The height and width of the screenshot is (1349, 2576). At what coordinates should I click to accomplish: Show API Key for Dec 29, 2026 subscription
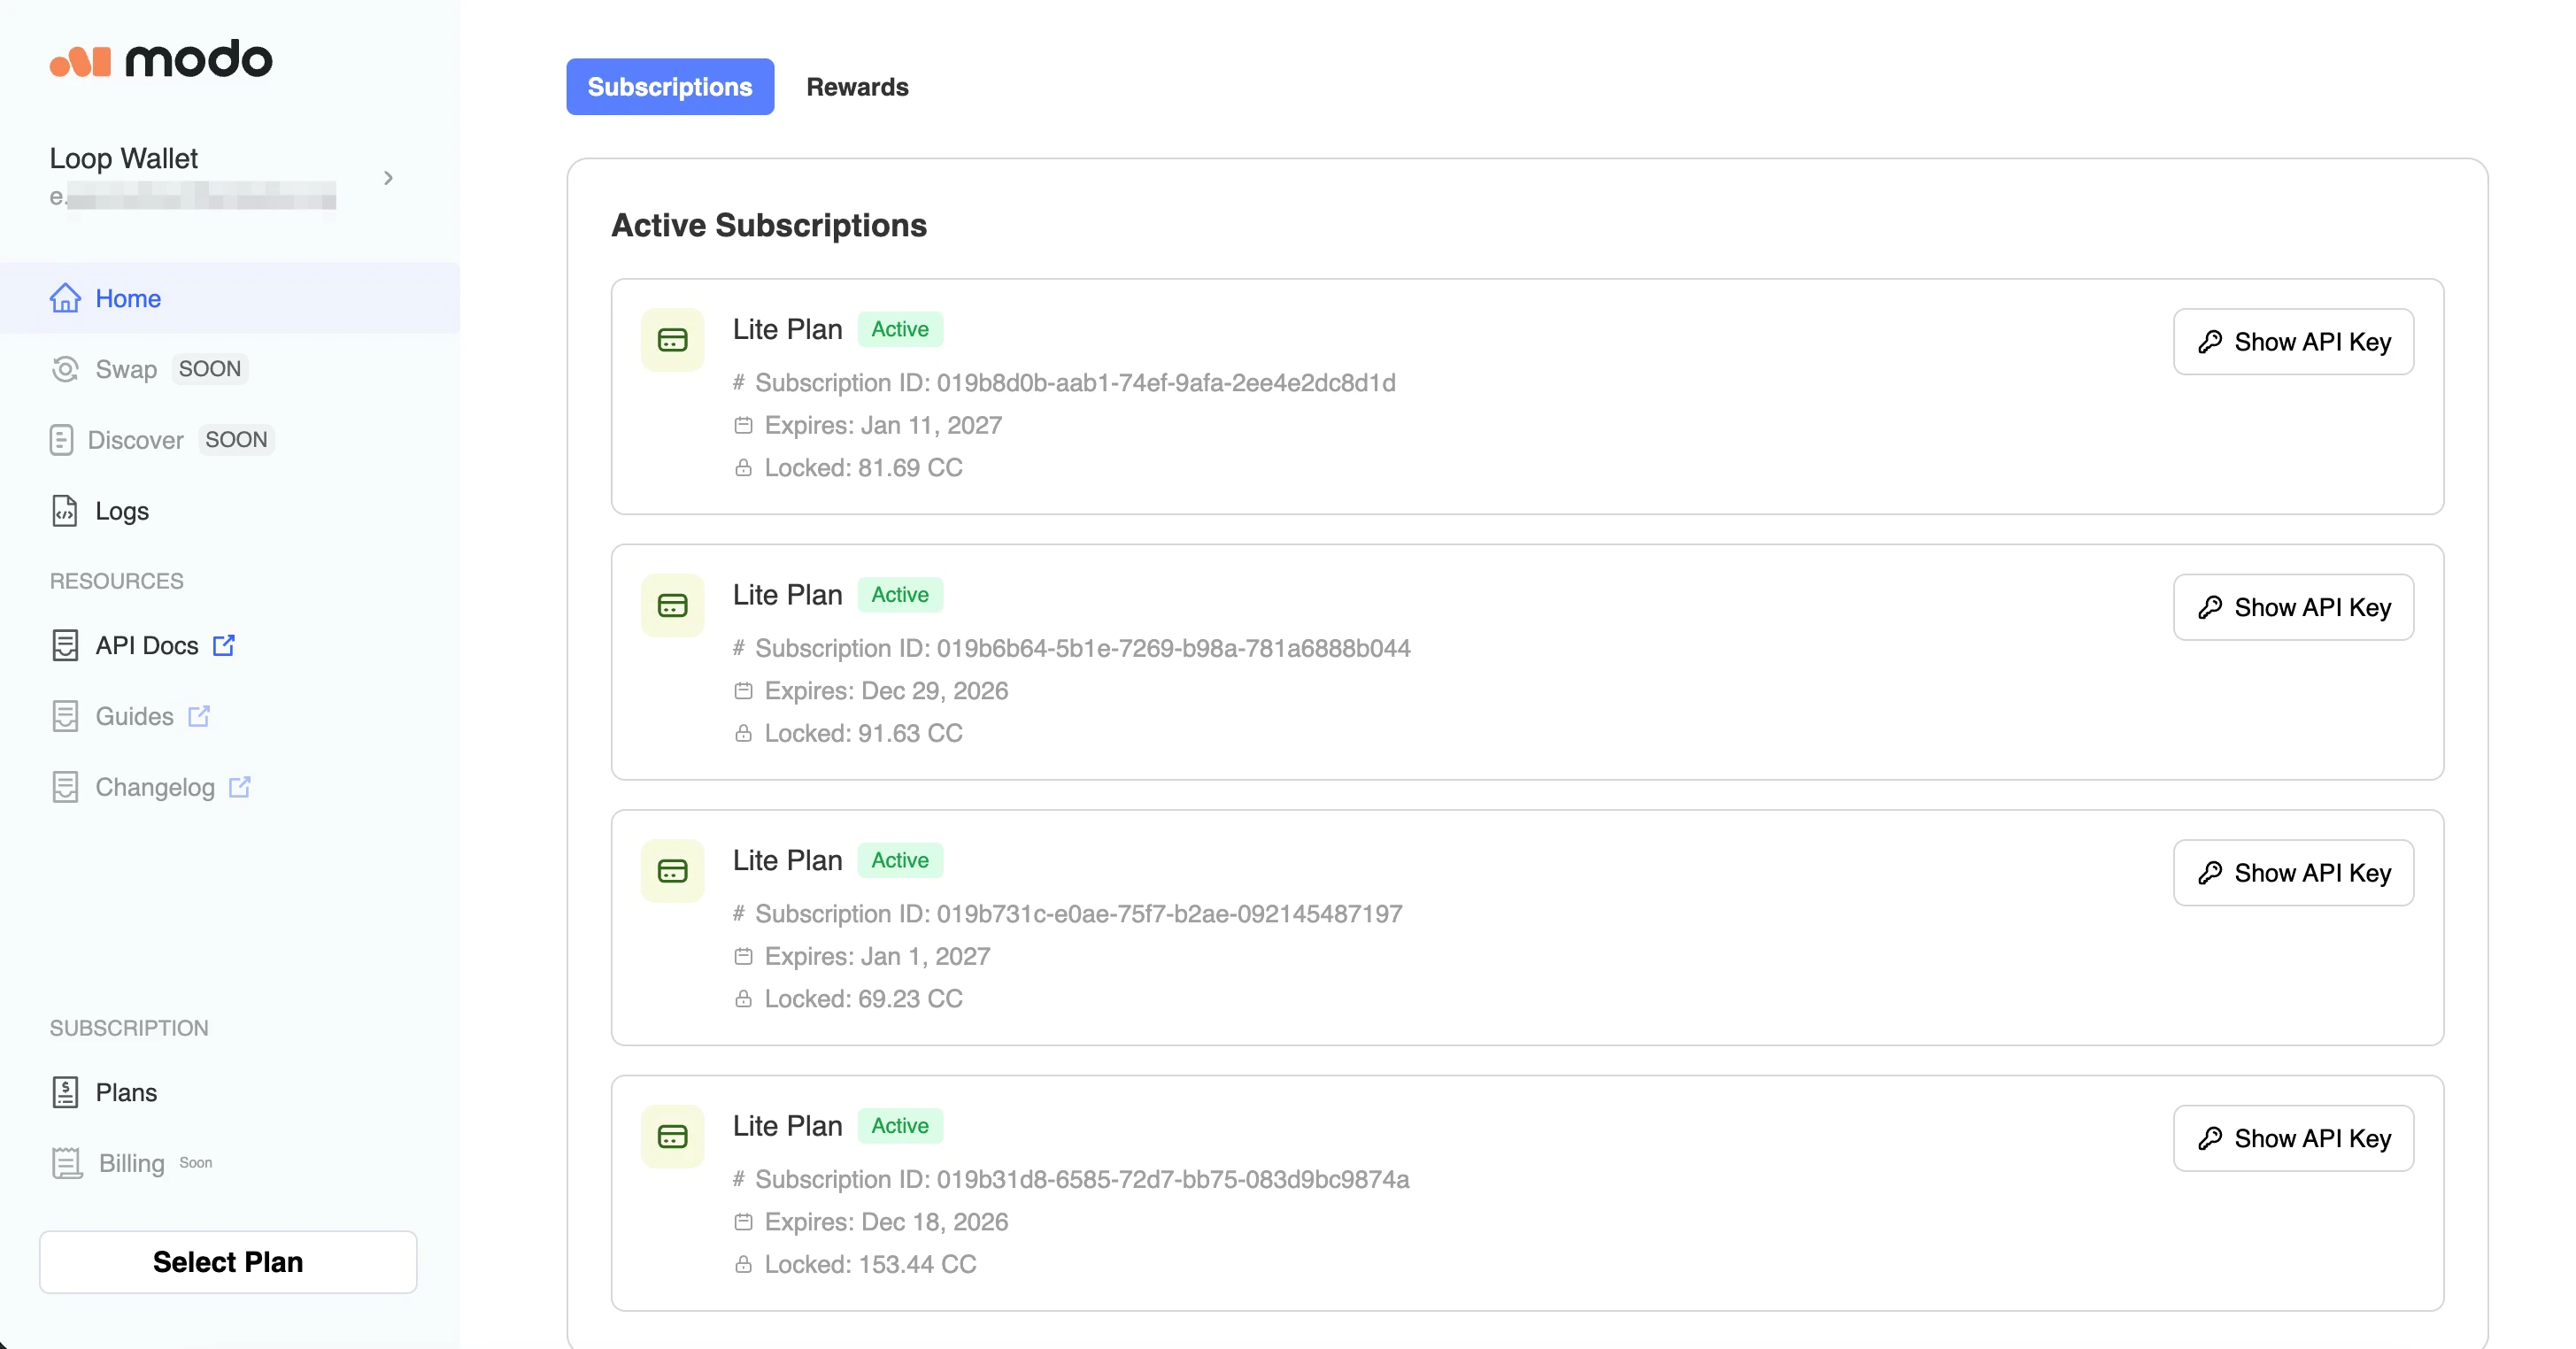point(2292,607)
